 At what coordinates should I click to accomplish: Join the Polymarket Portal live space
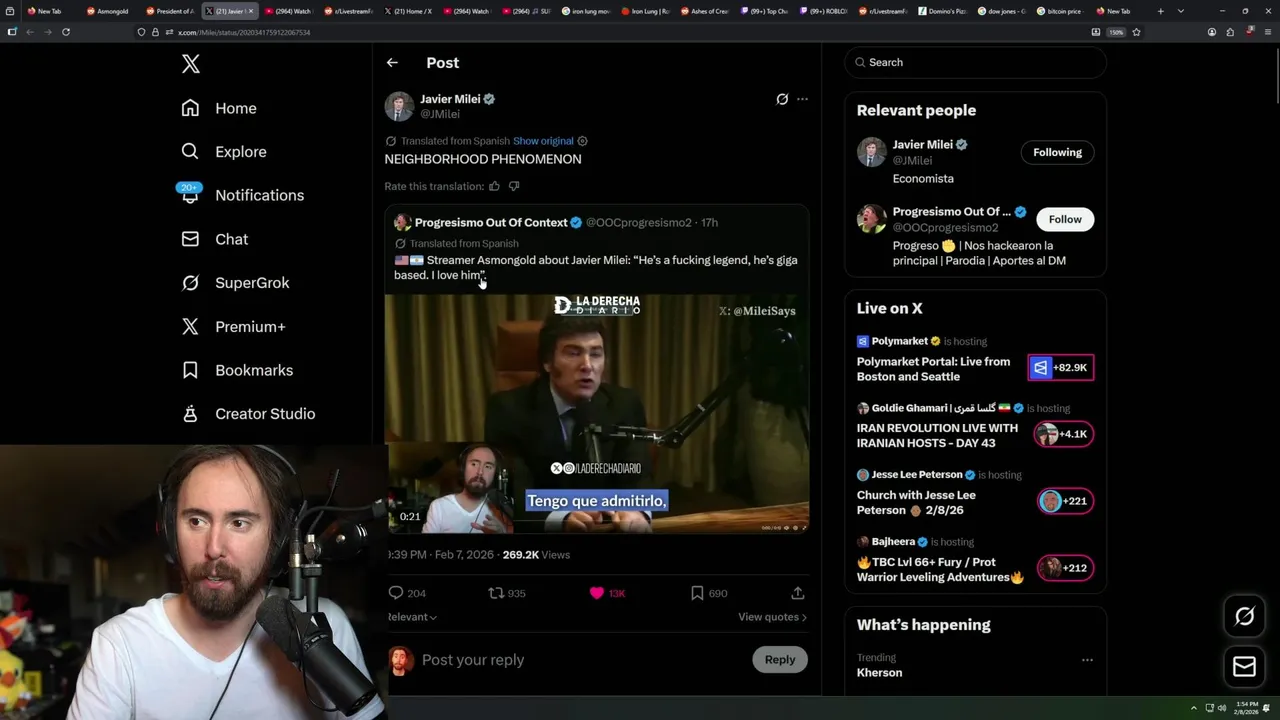tap(933, 369)
